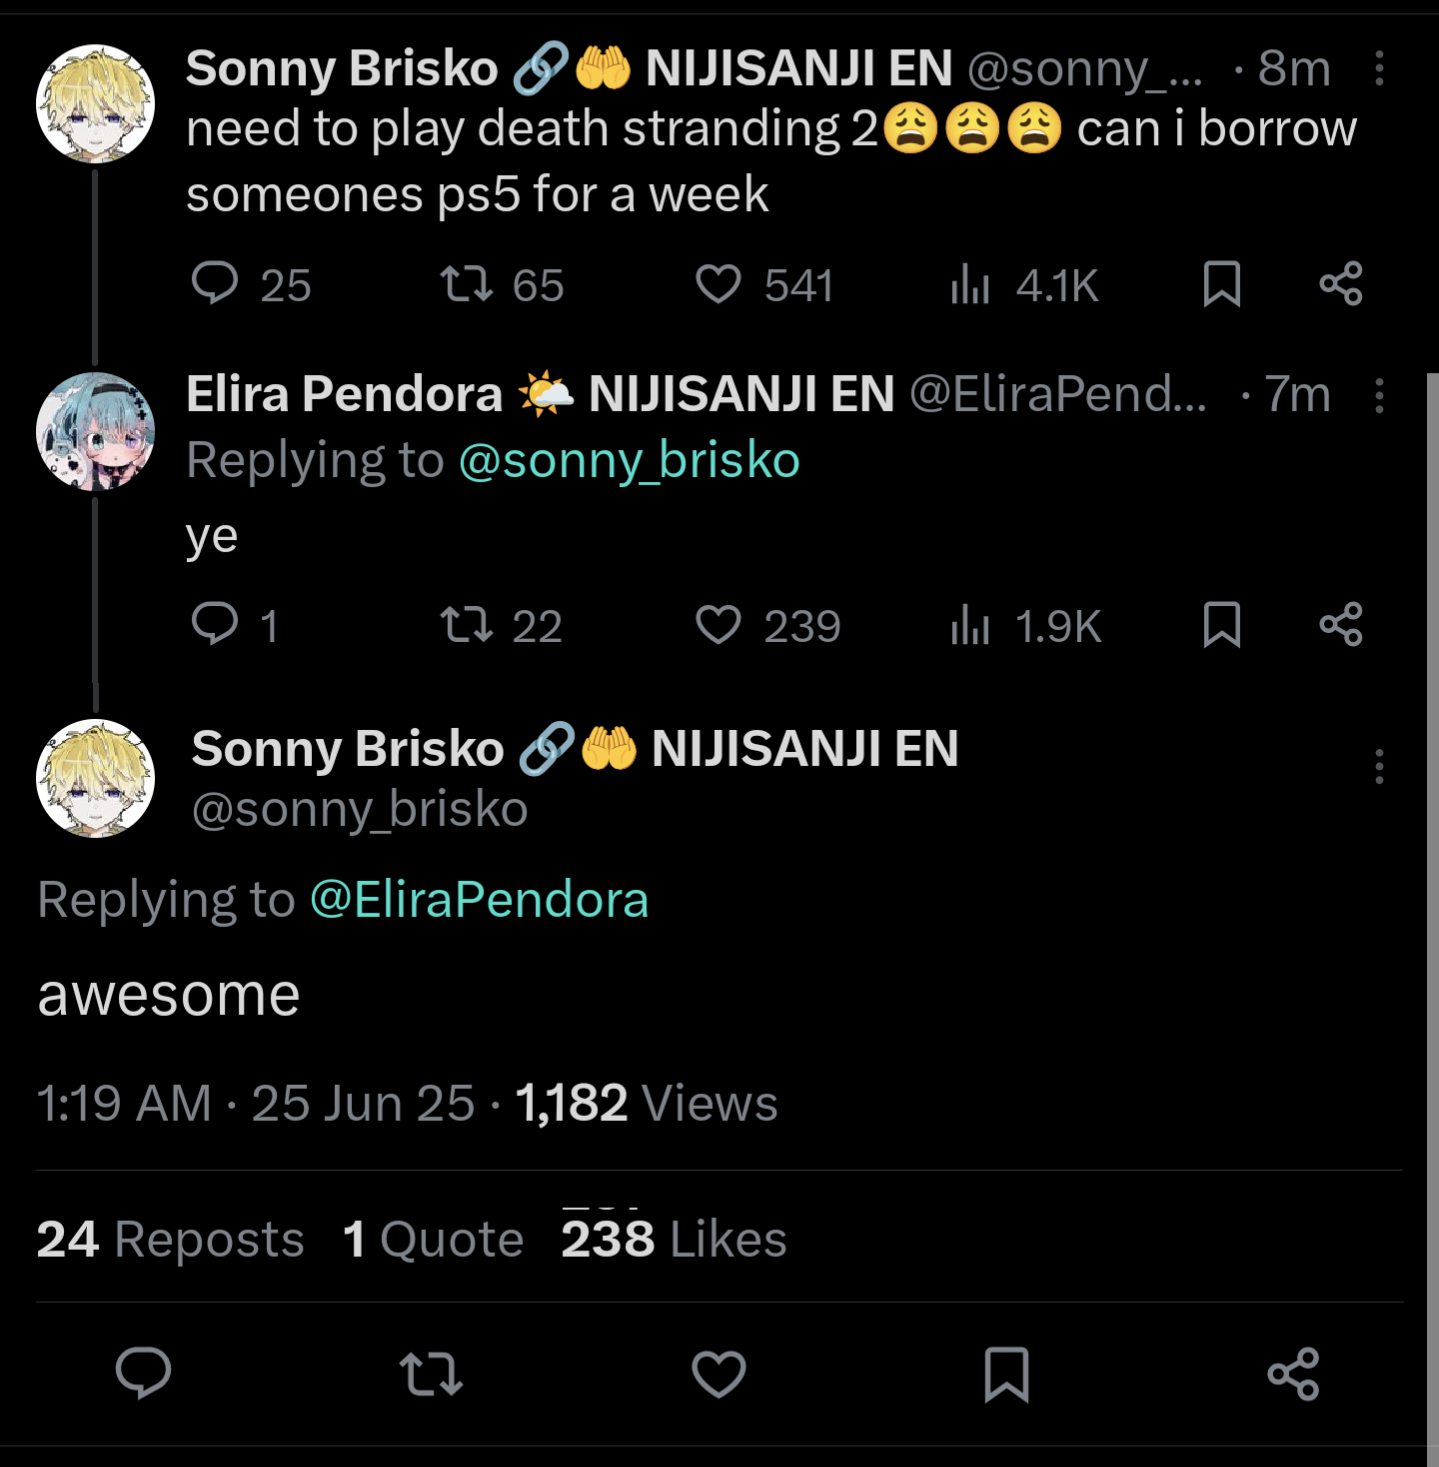Repost the death stranding 2 tweet

pos(467,284)
